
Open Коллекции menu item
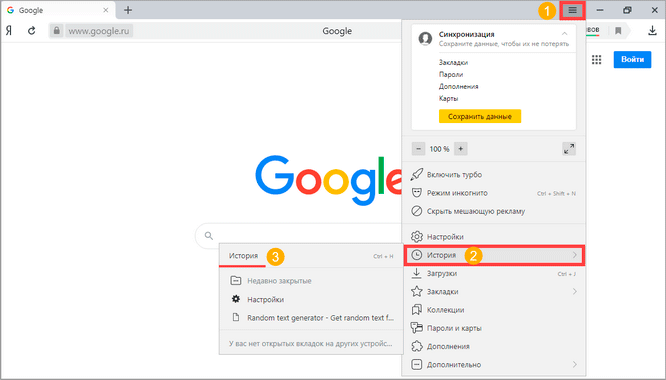click(x=494, y=310)
